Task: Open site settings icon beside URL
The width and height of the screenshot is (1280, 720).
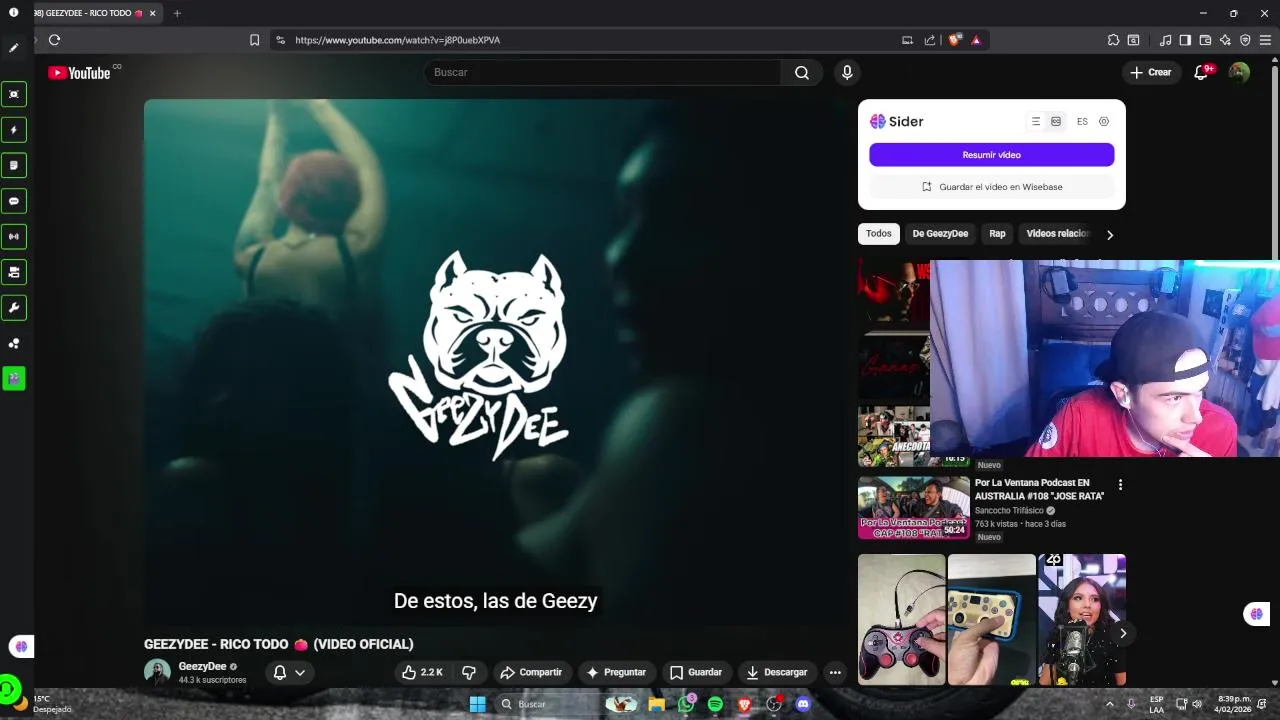Action: pyautogui.click(x=280, y=40)
